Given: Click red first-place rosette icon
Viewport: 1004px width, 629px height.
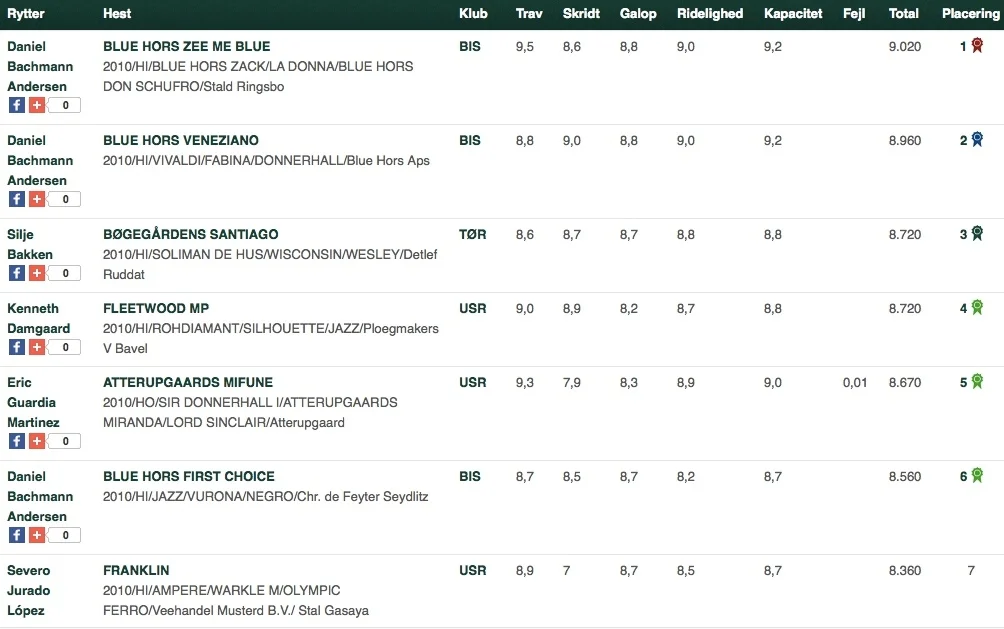Looking at the screenshot, I should click(x=977, y=45).
